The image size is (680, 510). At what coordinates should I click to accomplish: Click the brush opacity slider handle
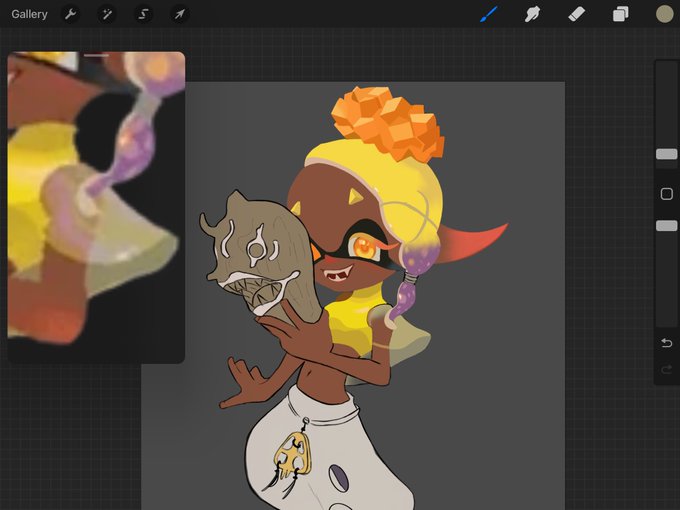tap(667, 226)
